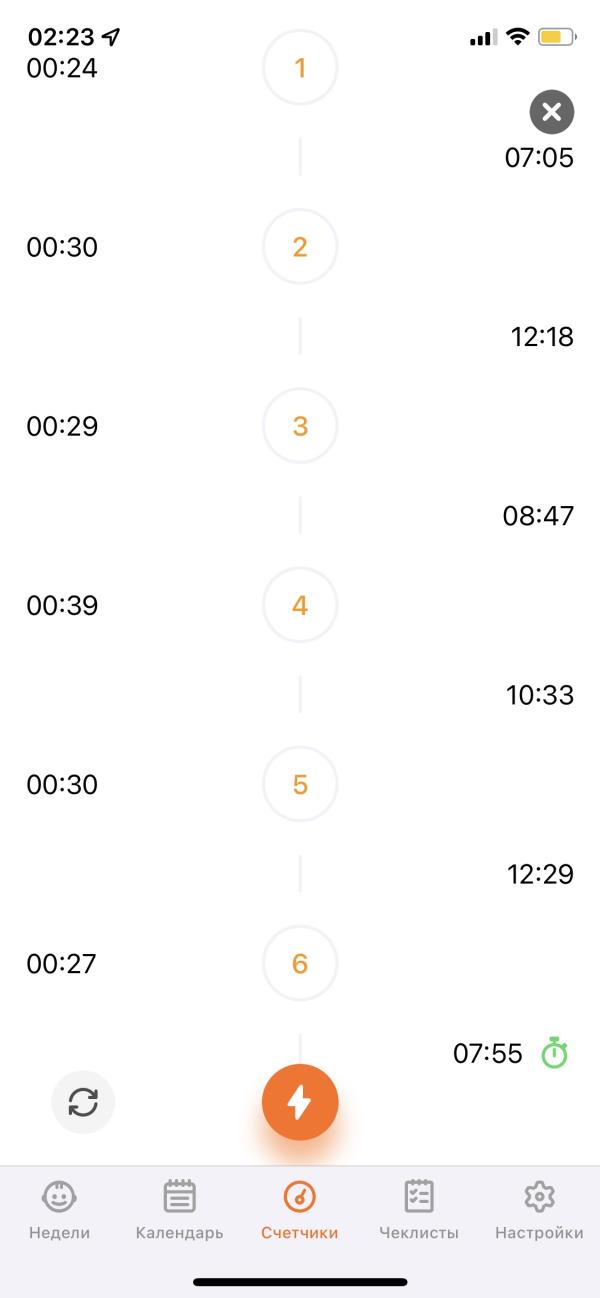
Task: Tap contraction number 3 marker
Action: pos(300,426)
